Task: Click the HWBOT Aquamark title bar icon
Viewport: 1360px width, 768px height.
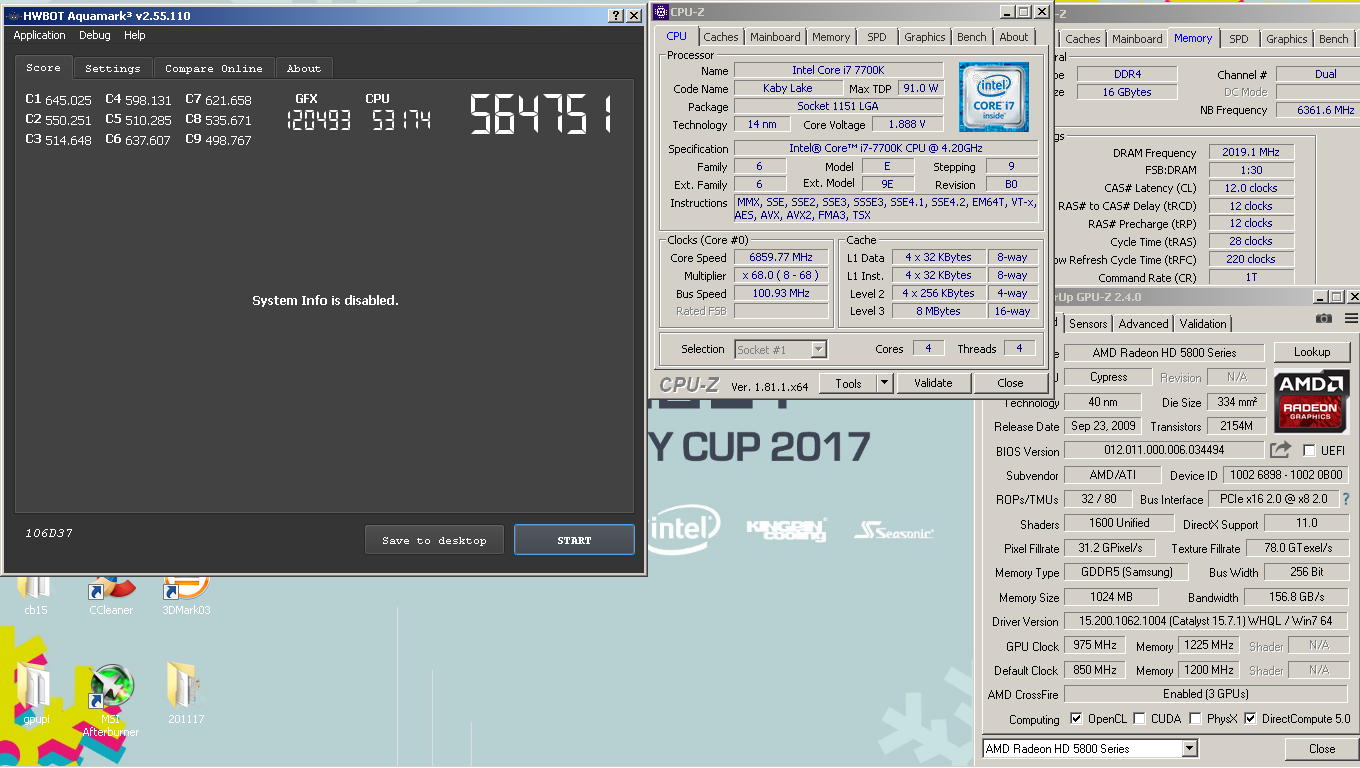Action: point(13,16)
